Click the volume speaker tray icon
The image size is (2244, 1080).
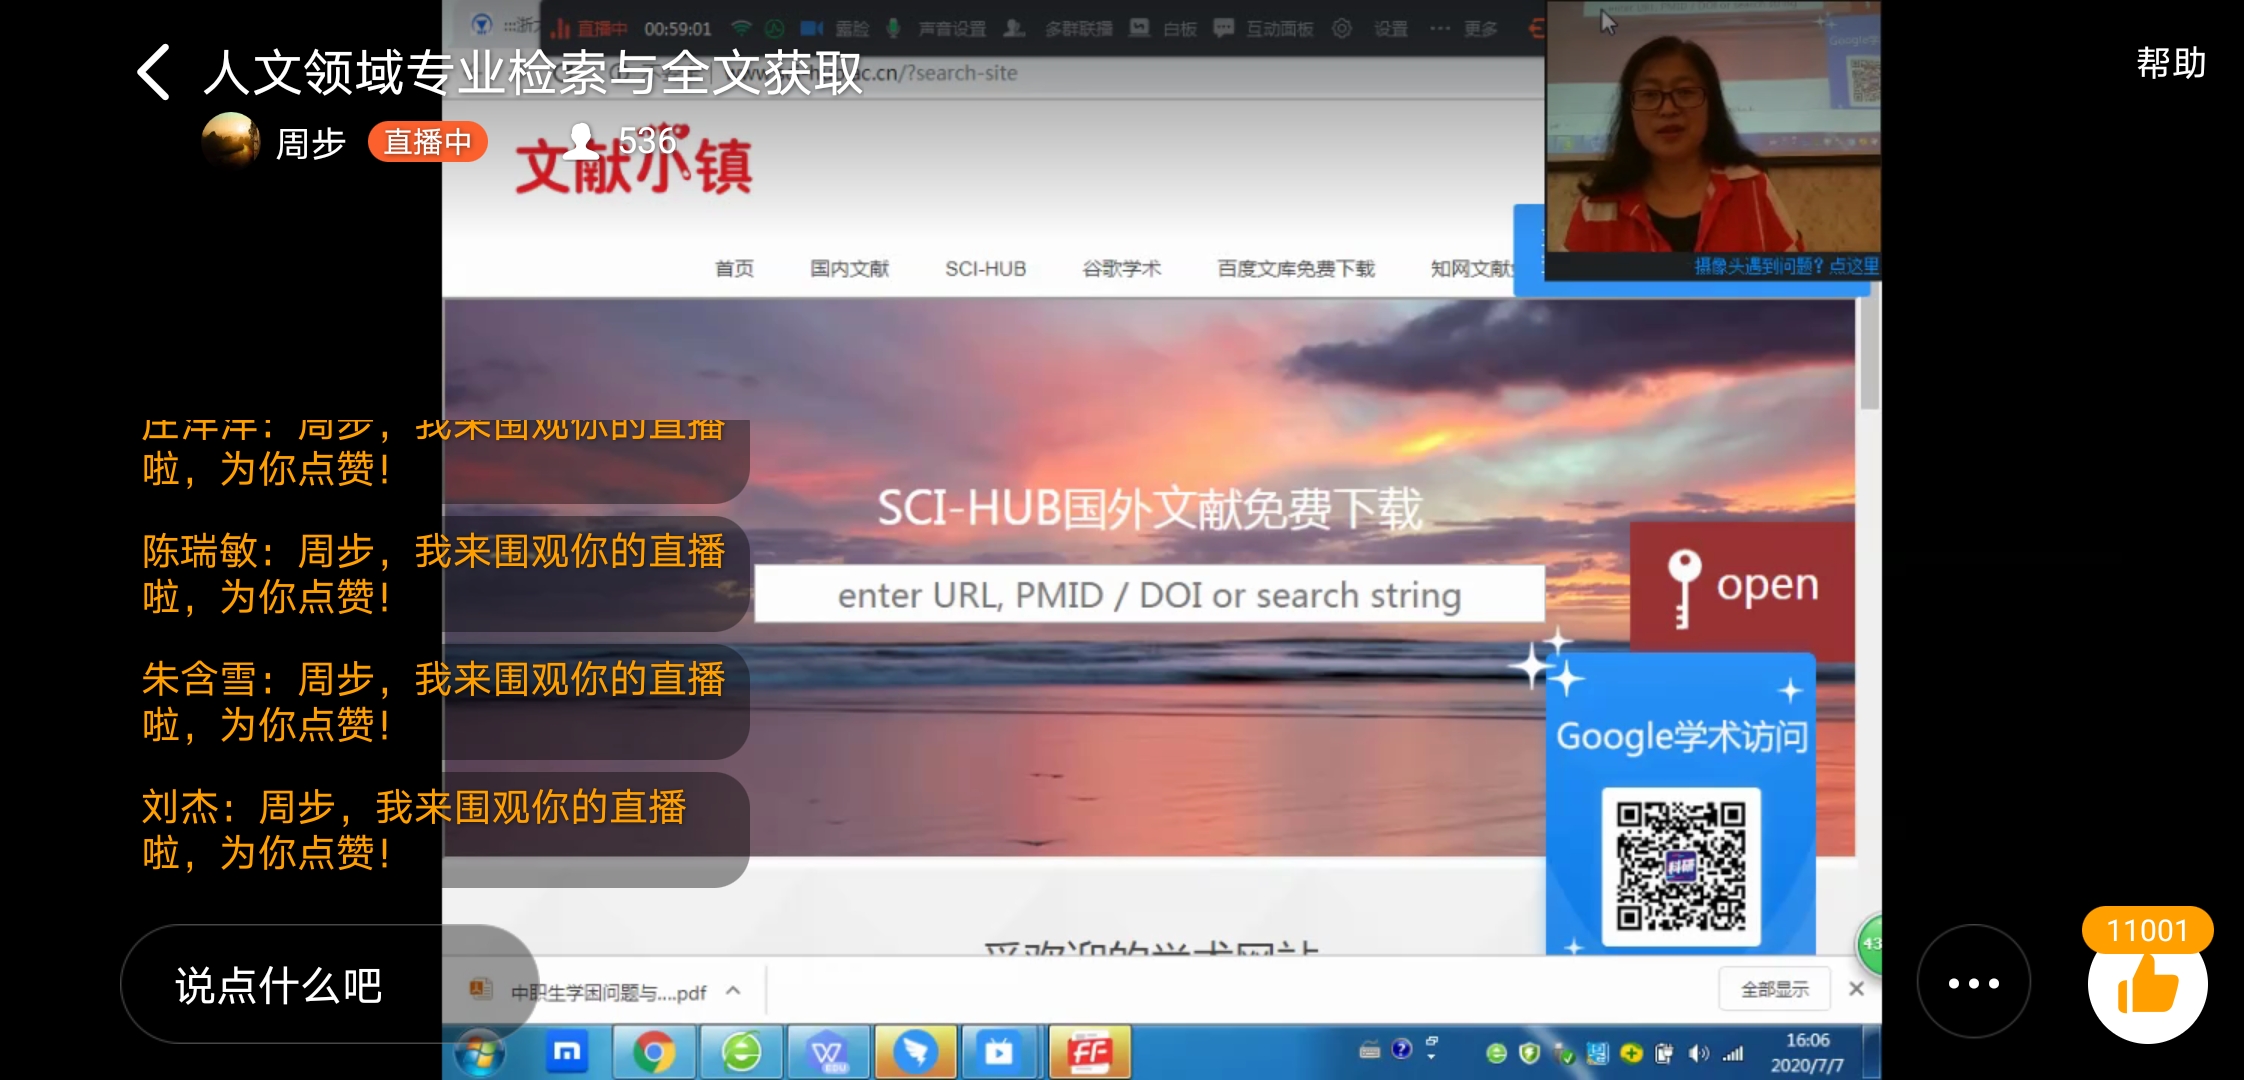[x=1697, y=1053]
